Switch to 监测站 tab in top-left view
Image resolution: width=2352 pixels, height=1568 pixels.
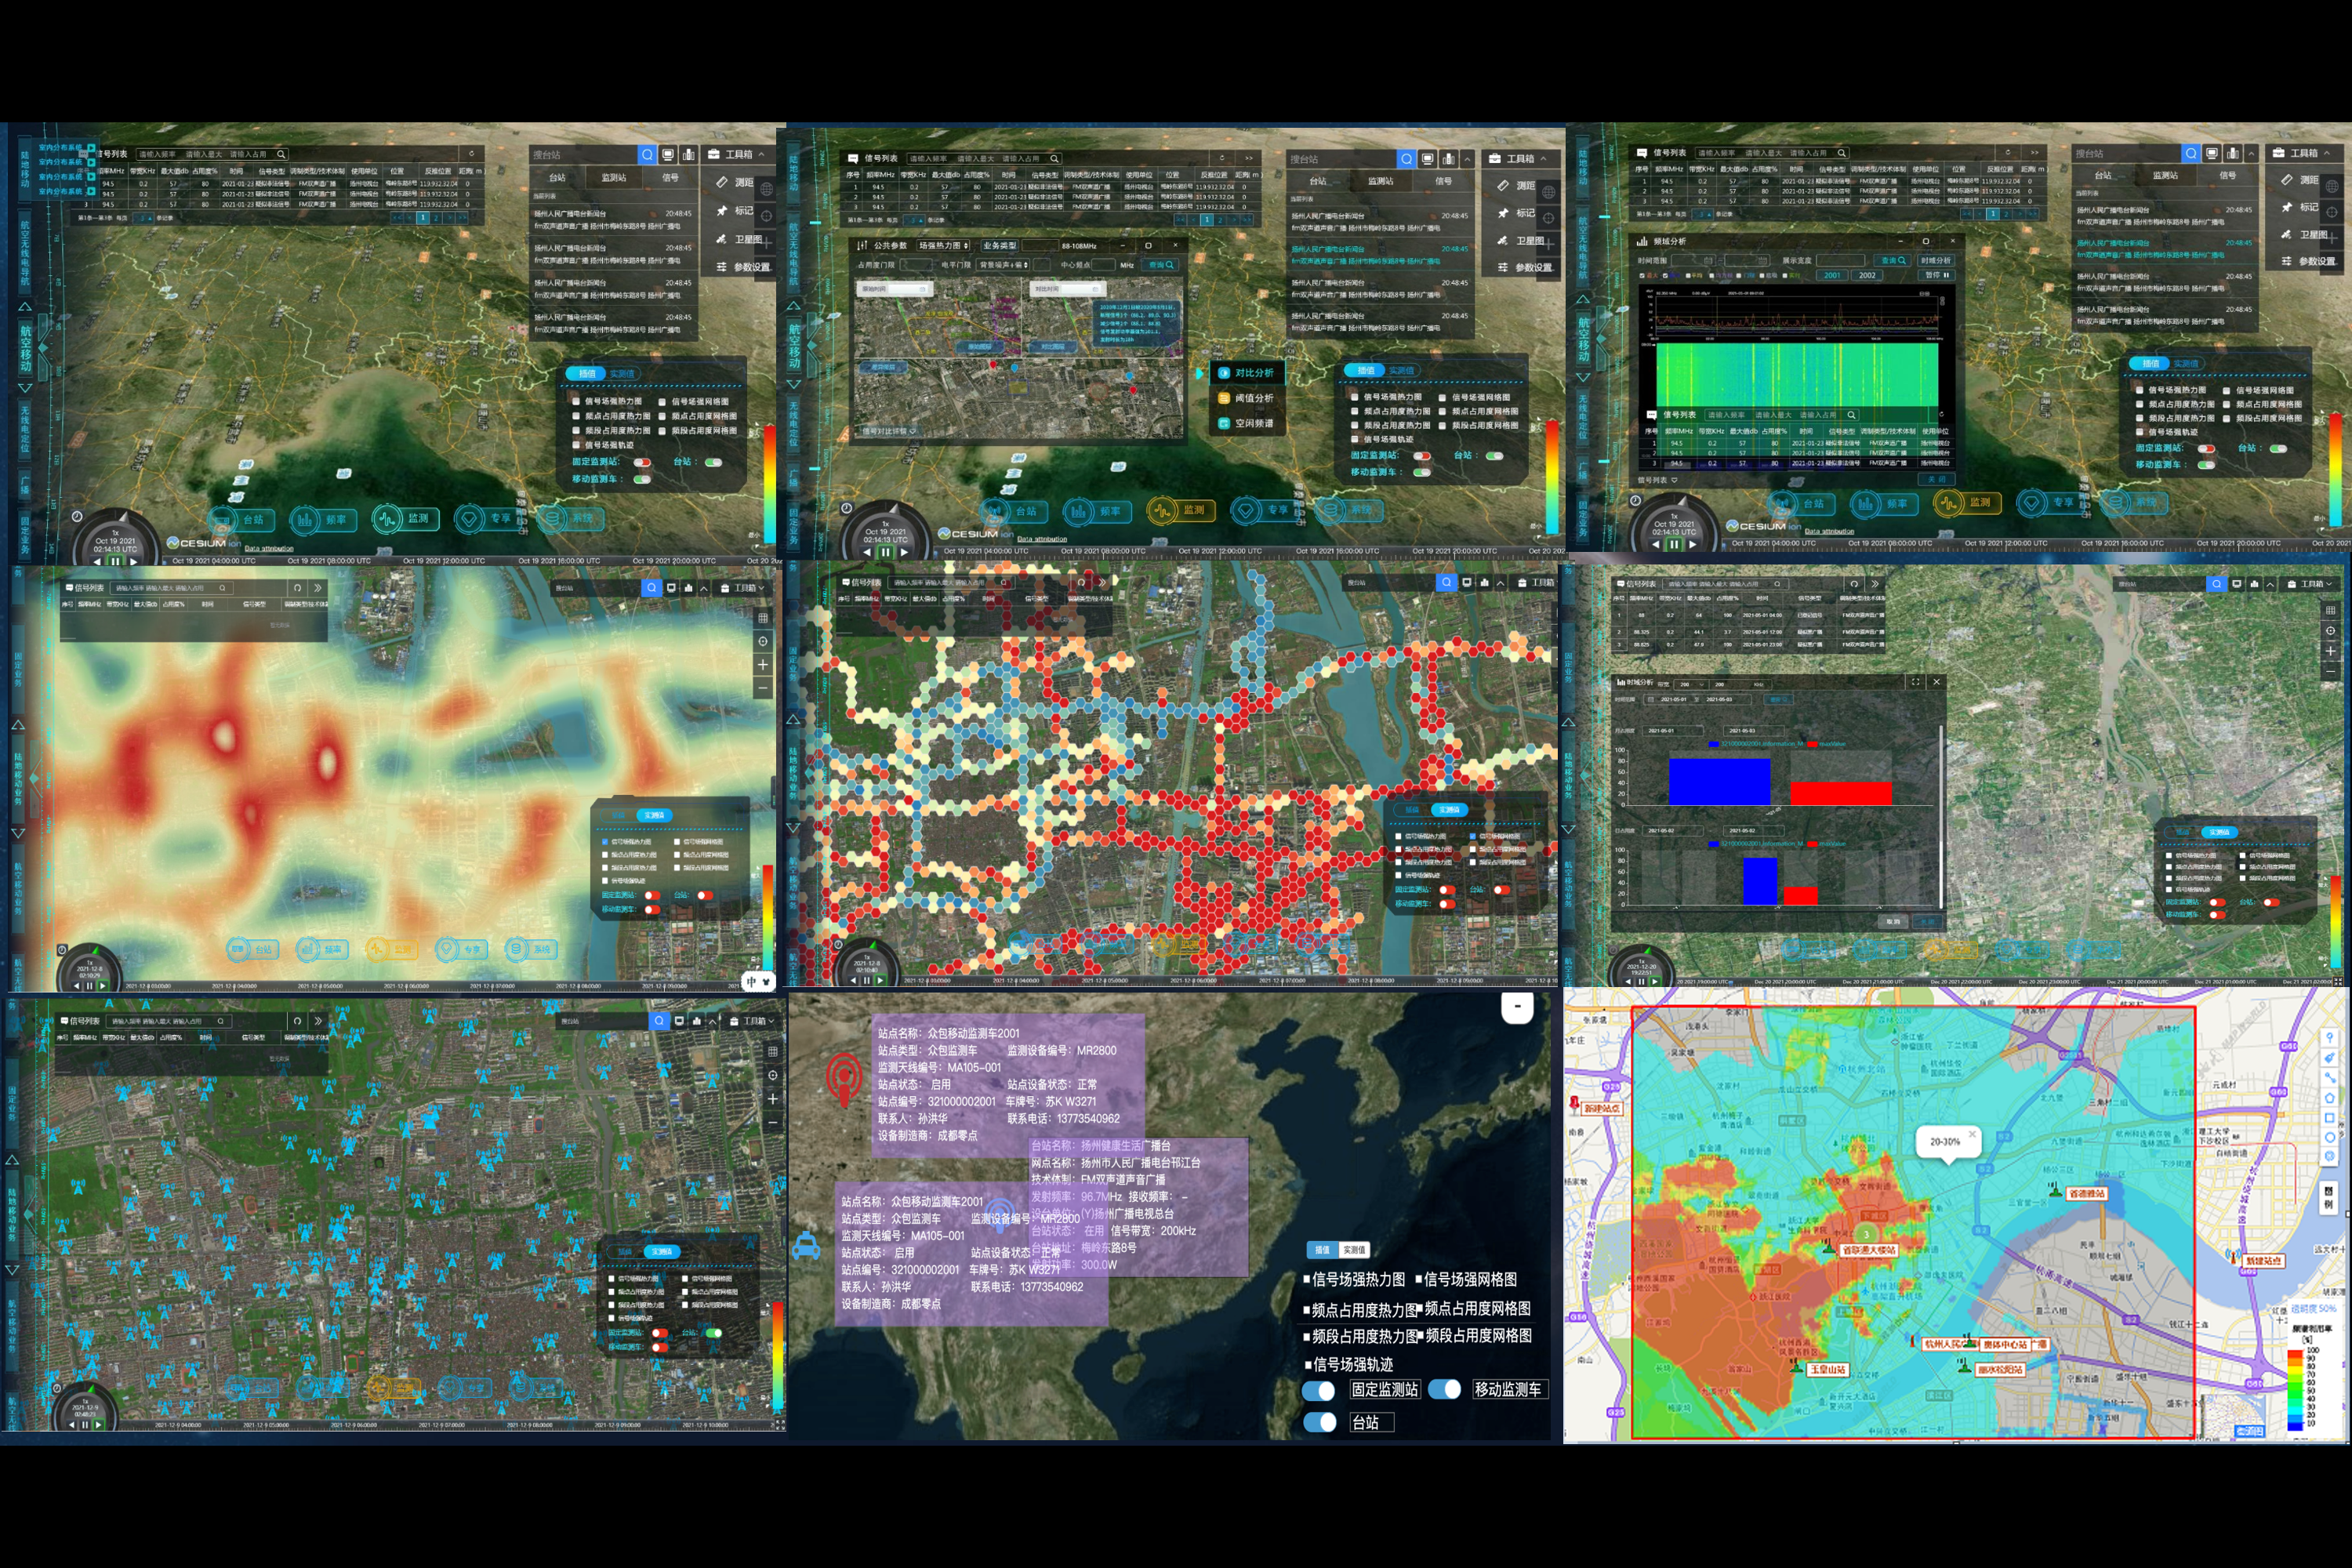click(x=613, y=177)
